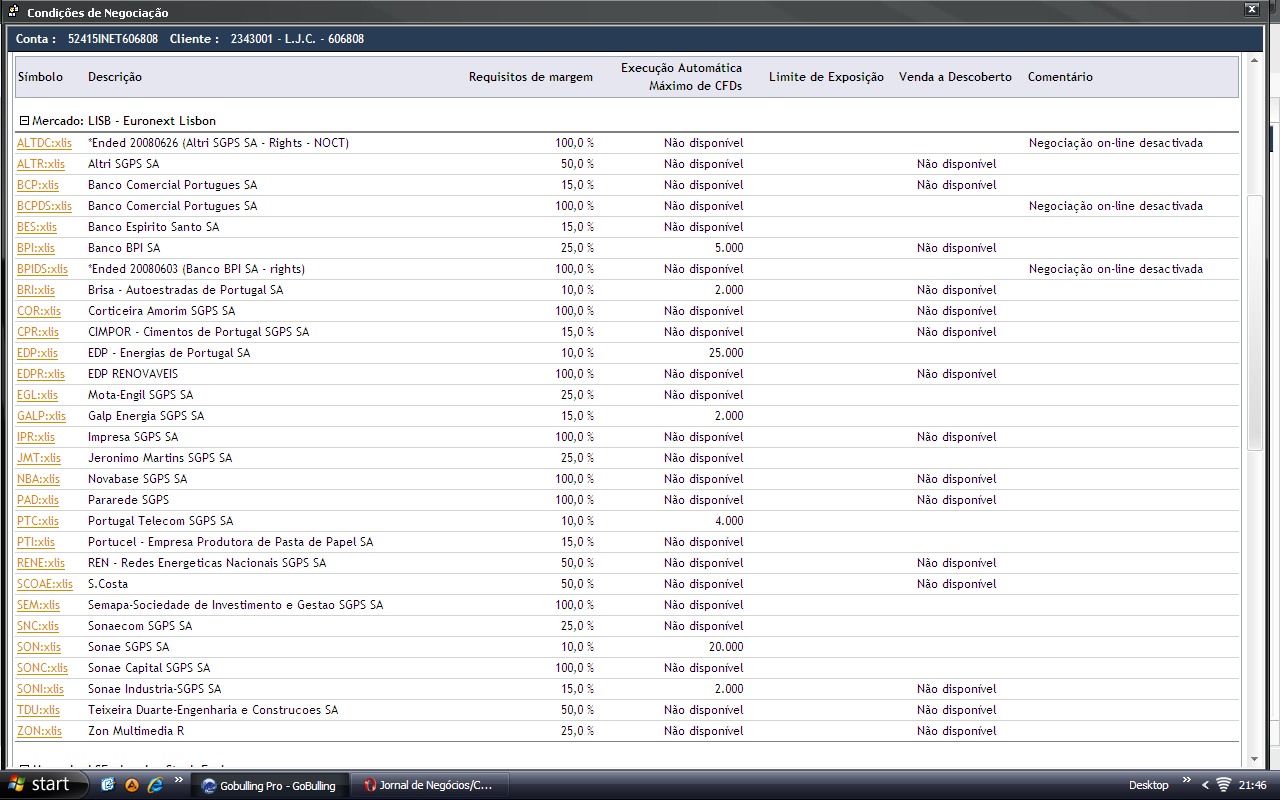
Task: Open the SNC:xlis symbol link
Action: 38,626
